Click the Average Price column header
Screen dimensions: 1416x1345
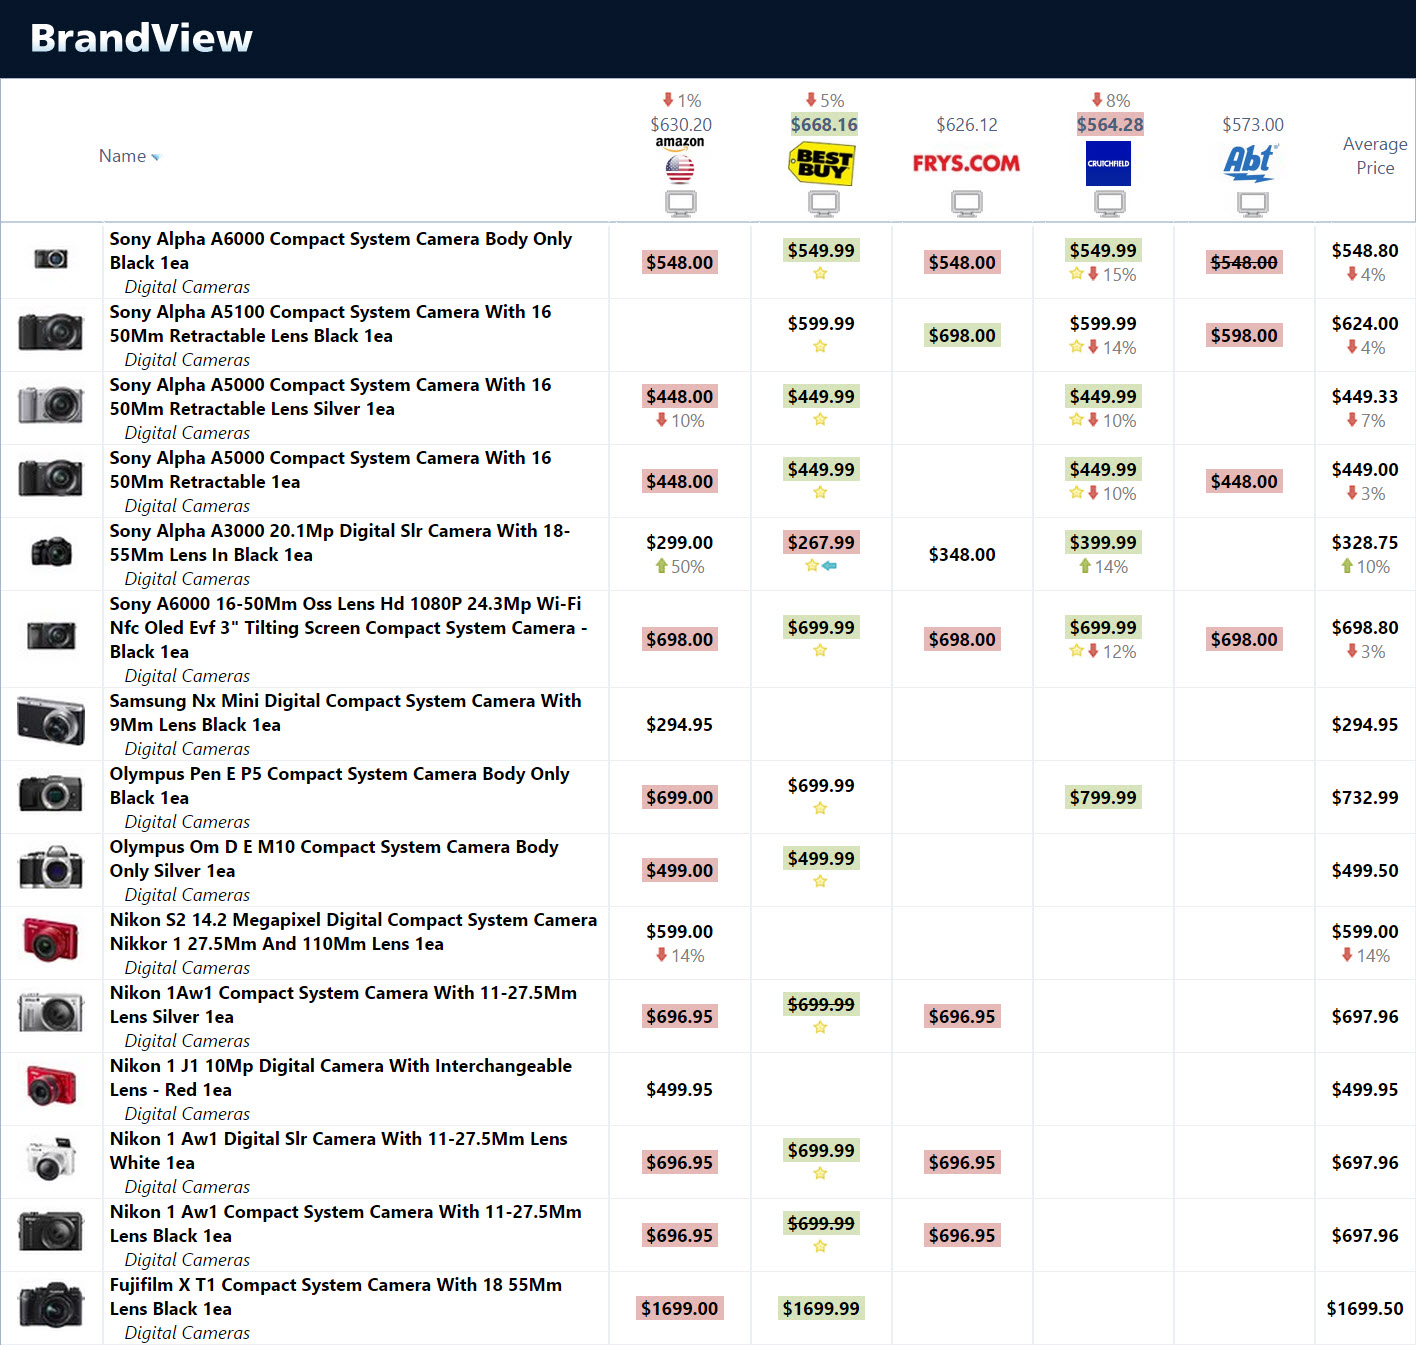(x=1375, y=156)
